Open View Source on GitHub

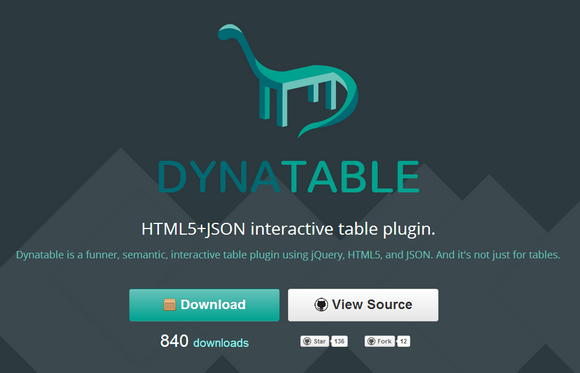[363, 305]
